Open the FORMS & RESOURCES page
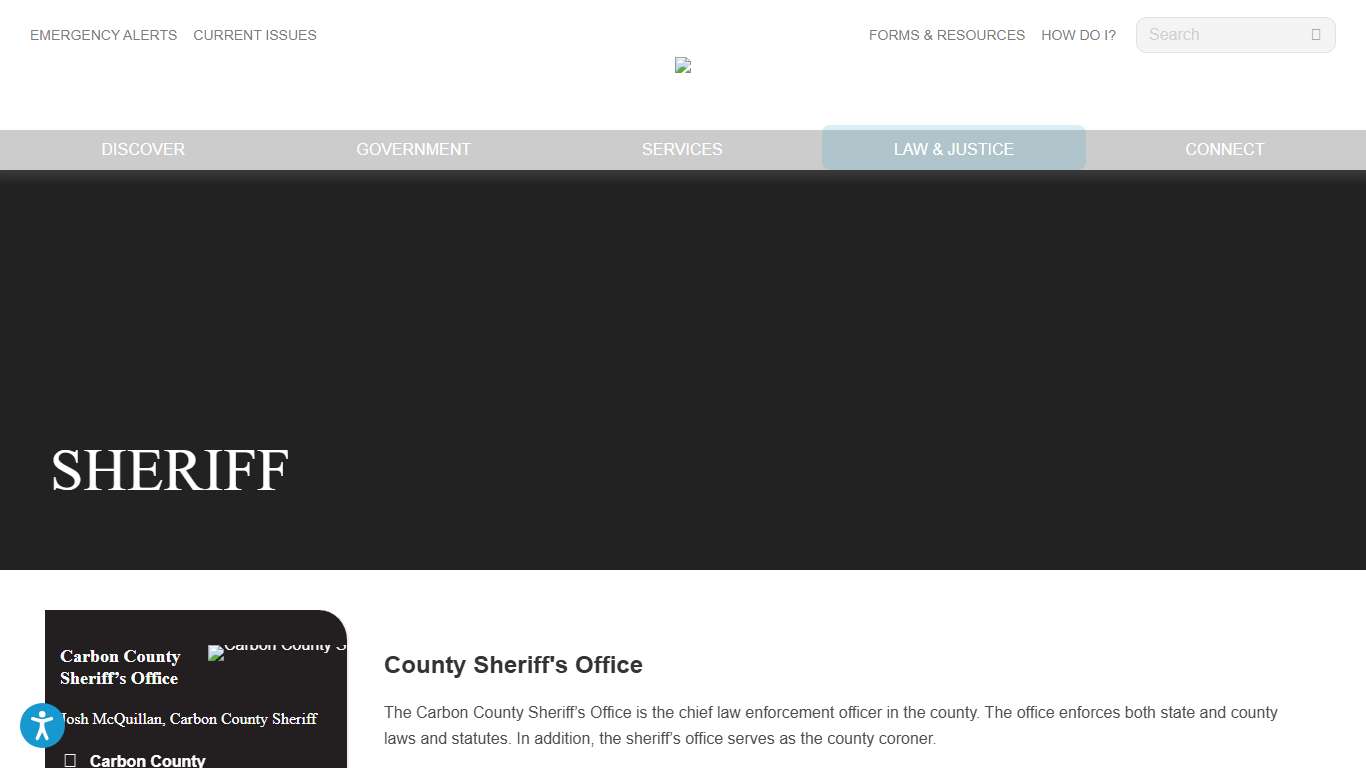1366x768 pixels. 946,35
